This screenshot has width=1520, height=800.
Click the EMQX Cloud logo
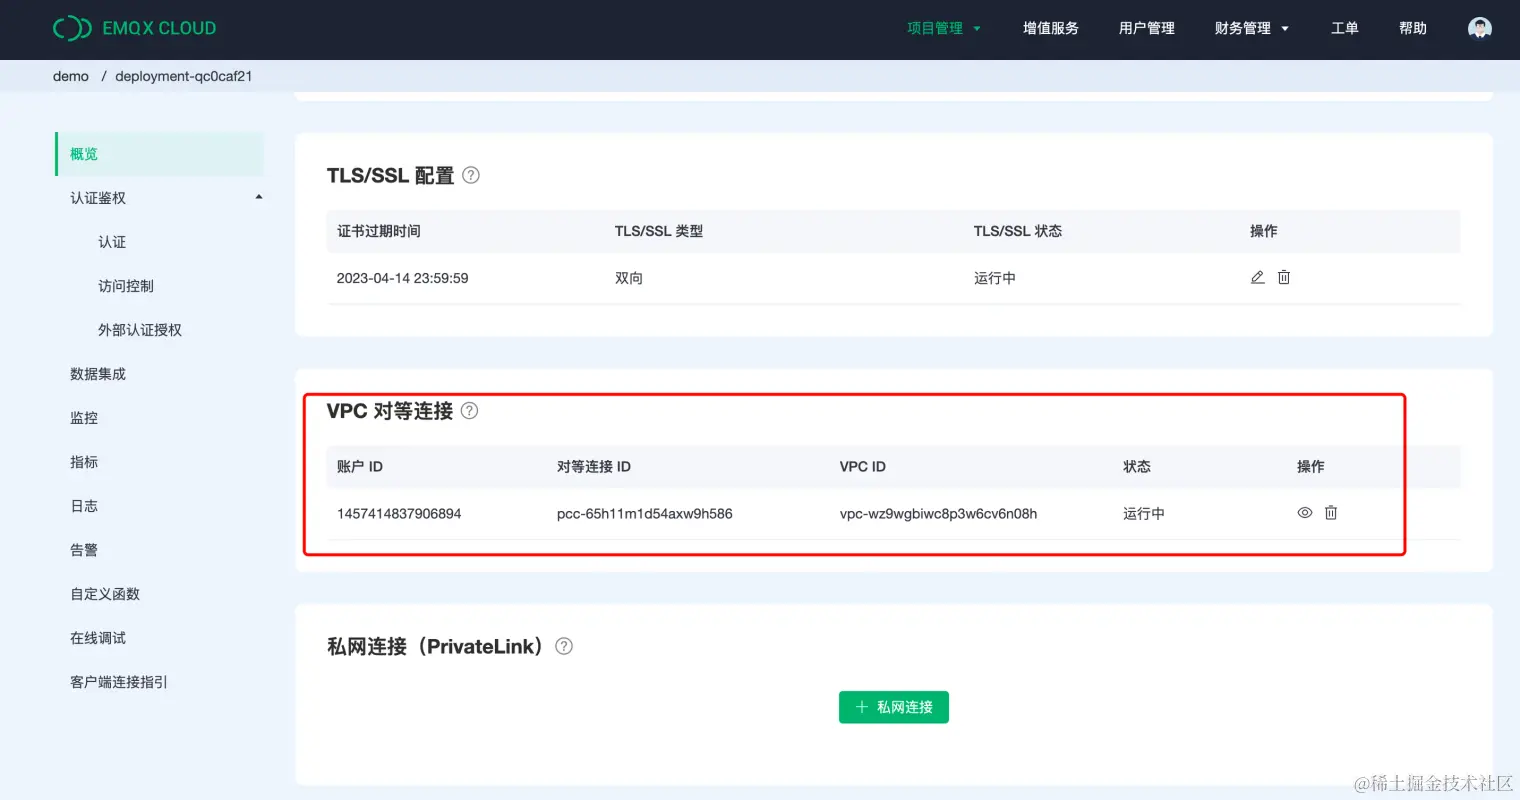(x=134, y=28)
